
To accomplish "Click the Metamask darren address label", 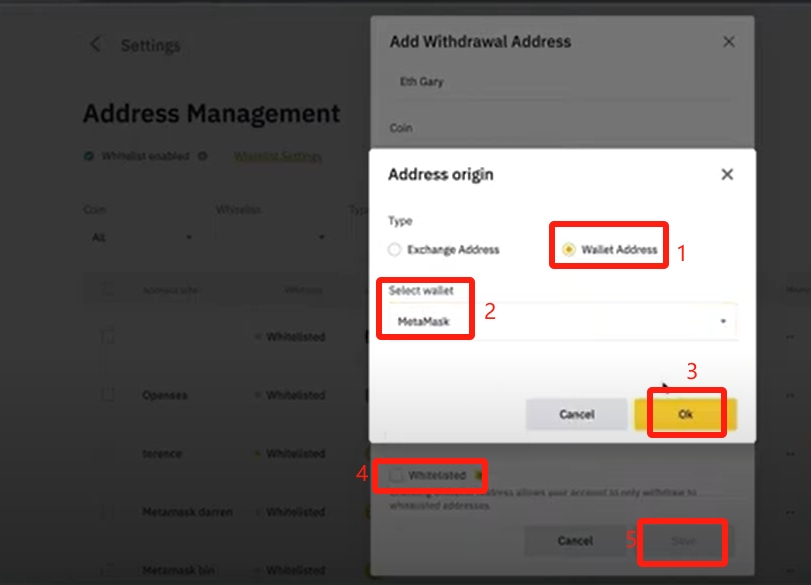I will tap(187, 512).
